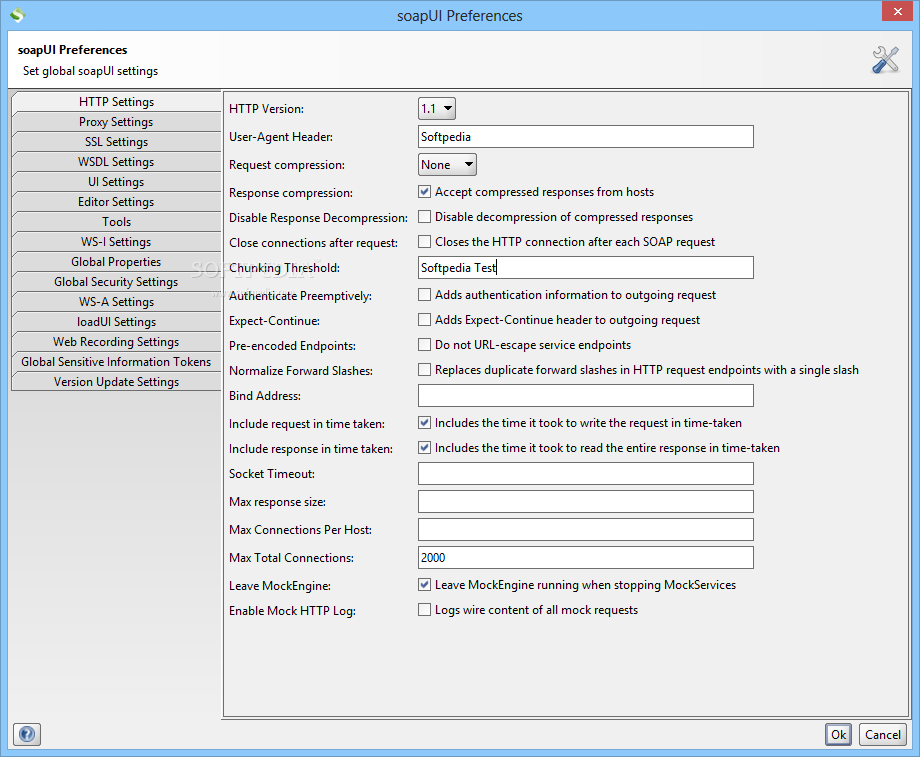Switch to loadUI Settings tab
This screenshot has height=757, width=920.
coord(116,321)
